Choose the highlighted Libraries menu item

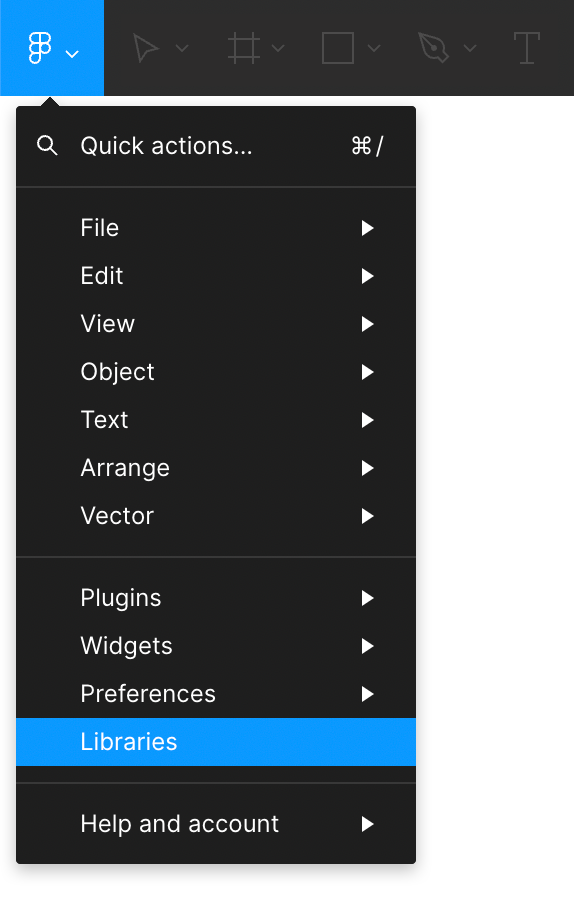[x=216, y=742]
